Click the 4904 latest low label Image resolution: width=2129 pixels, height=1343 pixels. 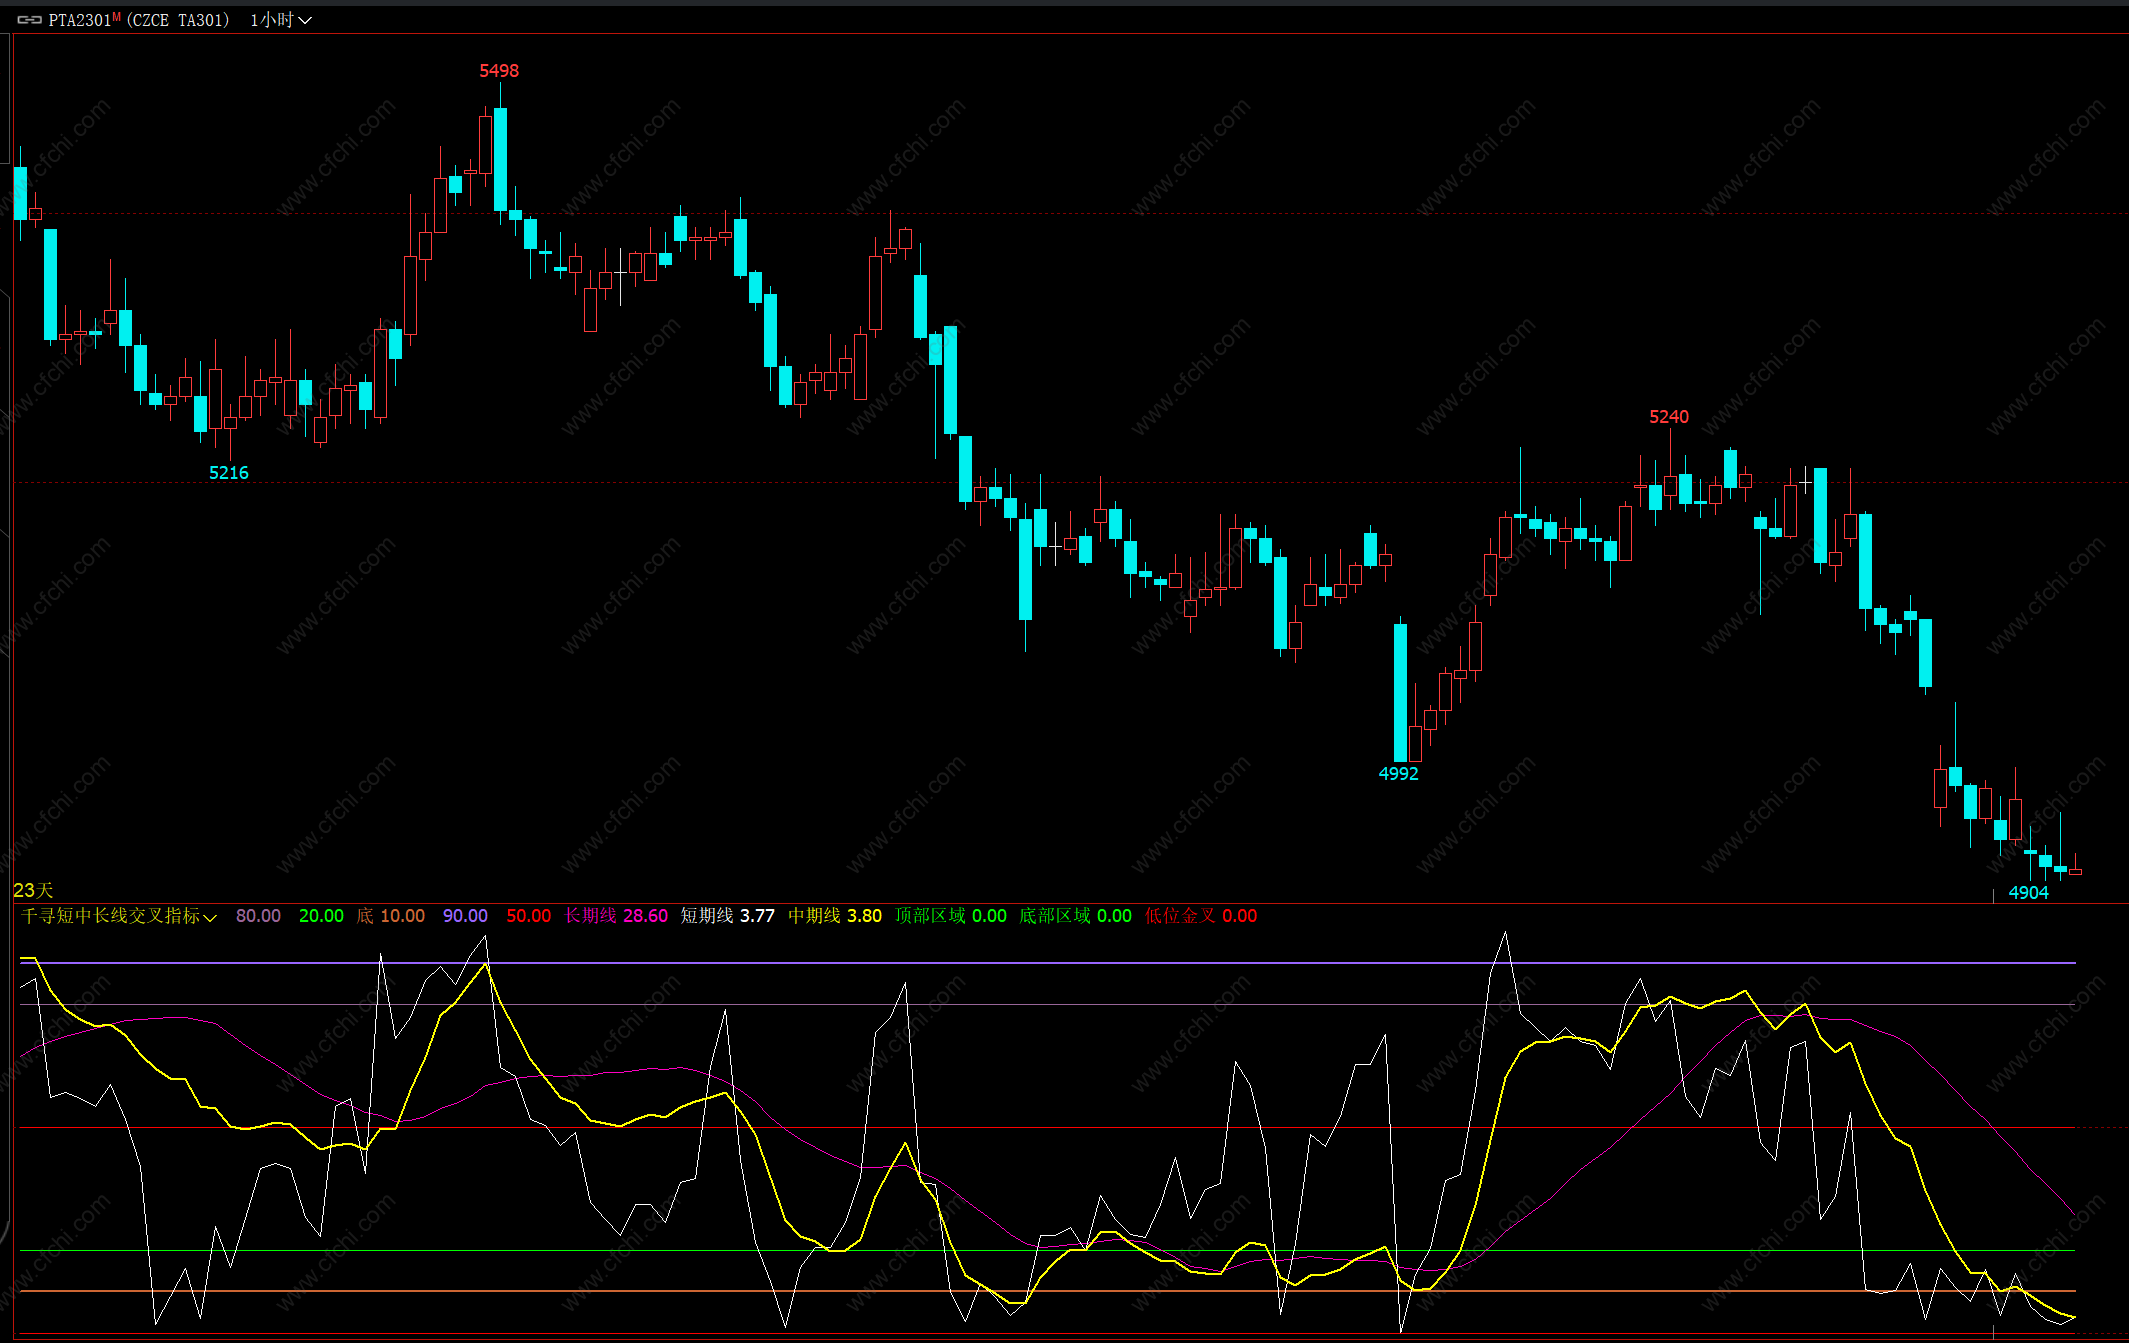click(2028, 893)
